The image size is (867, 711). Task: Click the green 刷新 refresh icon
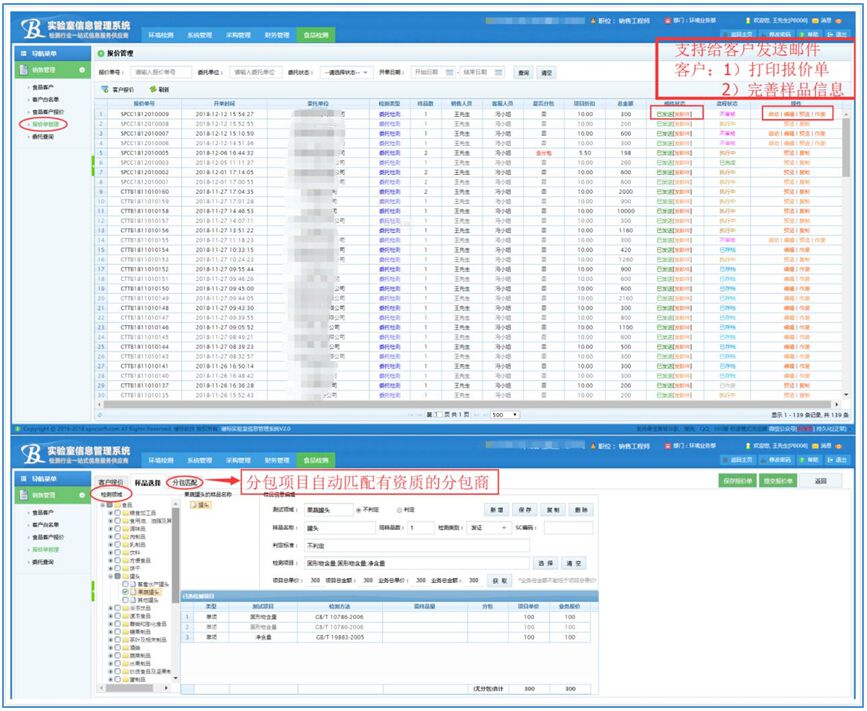click(152, 89)
